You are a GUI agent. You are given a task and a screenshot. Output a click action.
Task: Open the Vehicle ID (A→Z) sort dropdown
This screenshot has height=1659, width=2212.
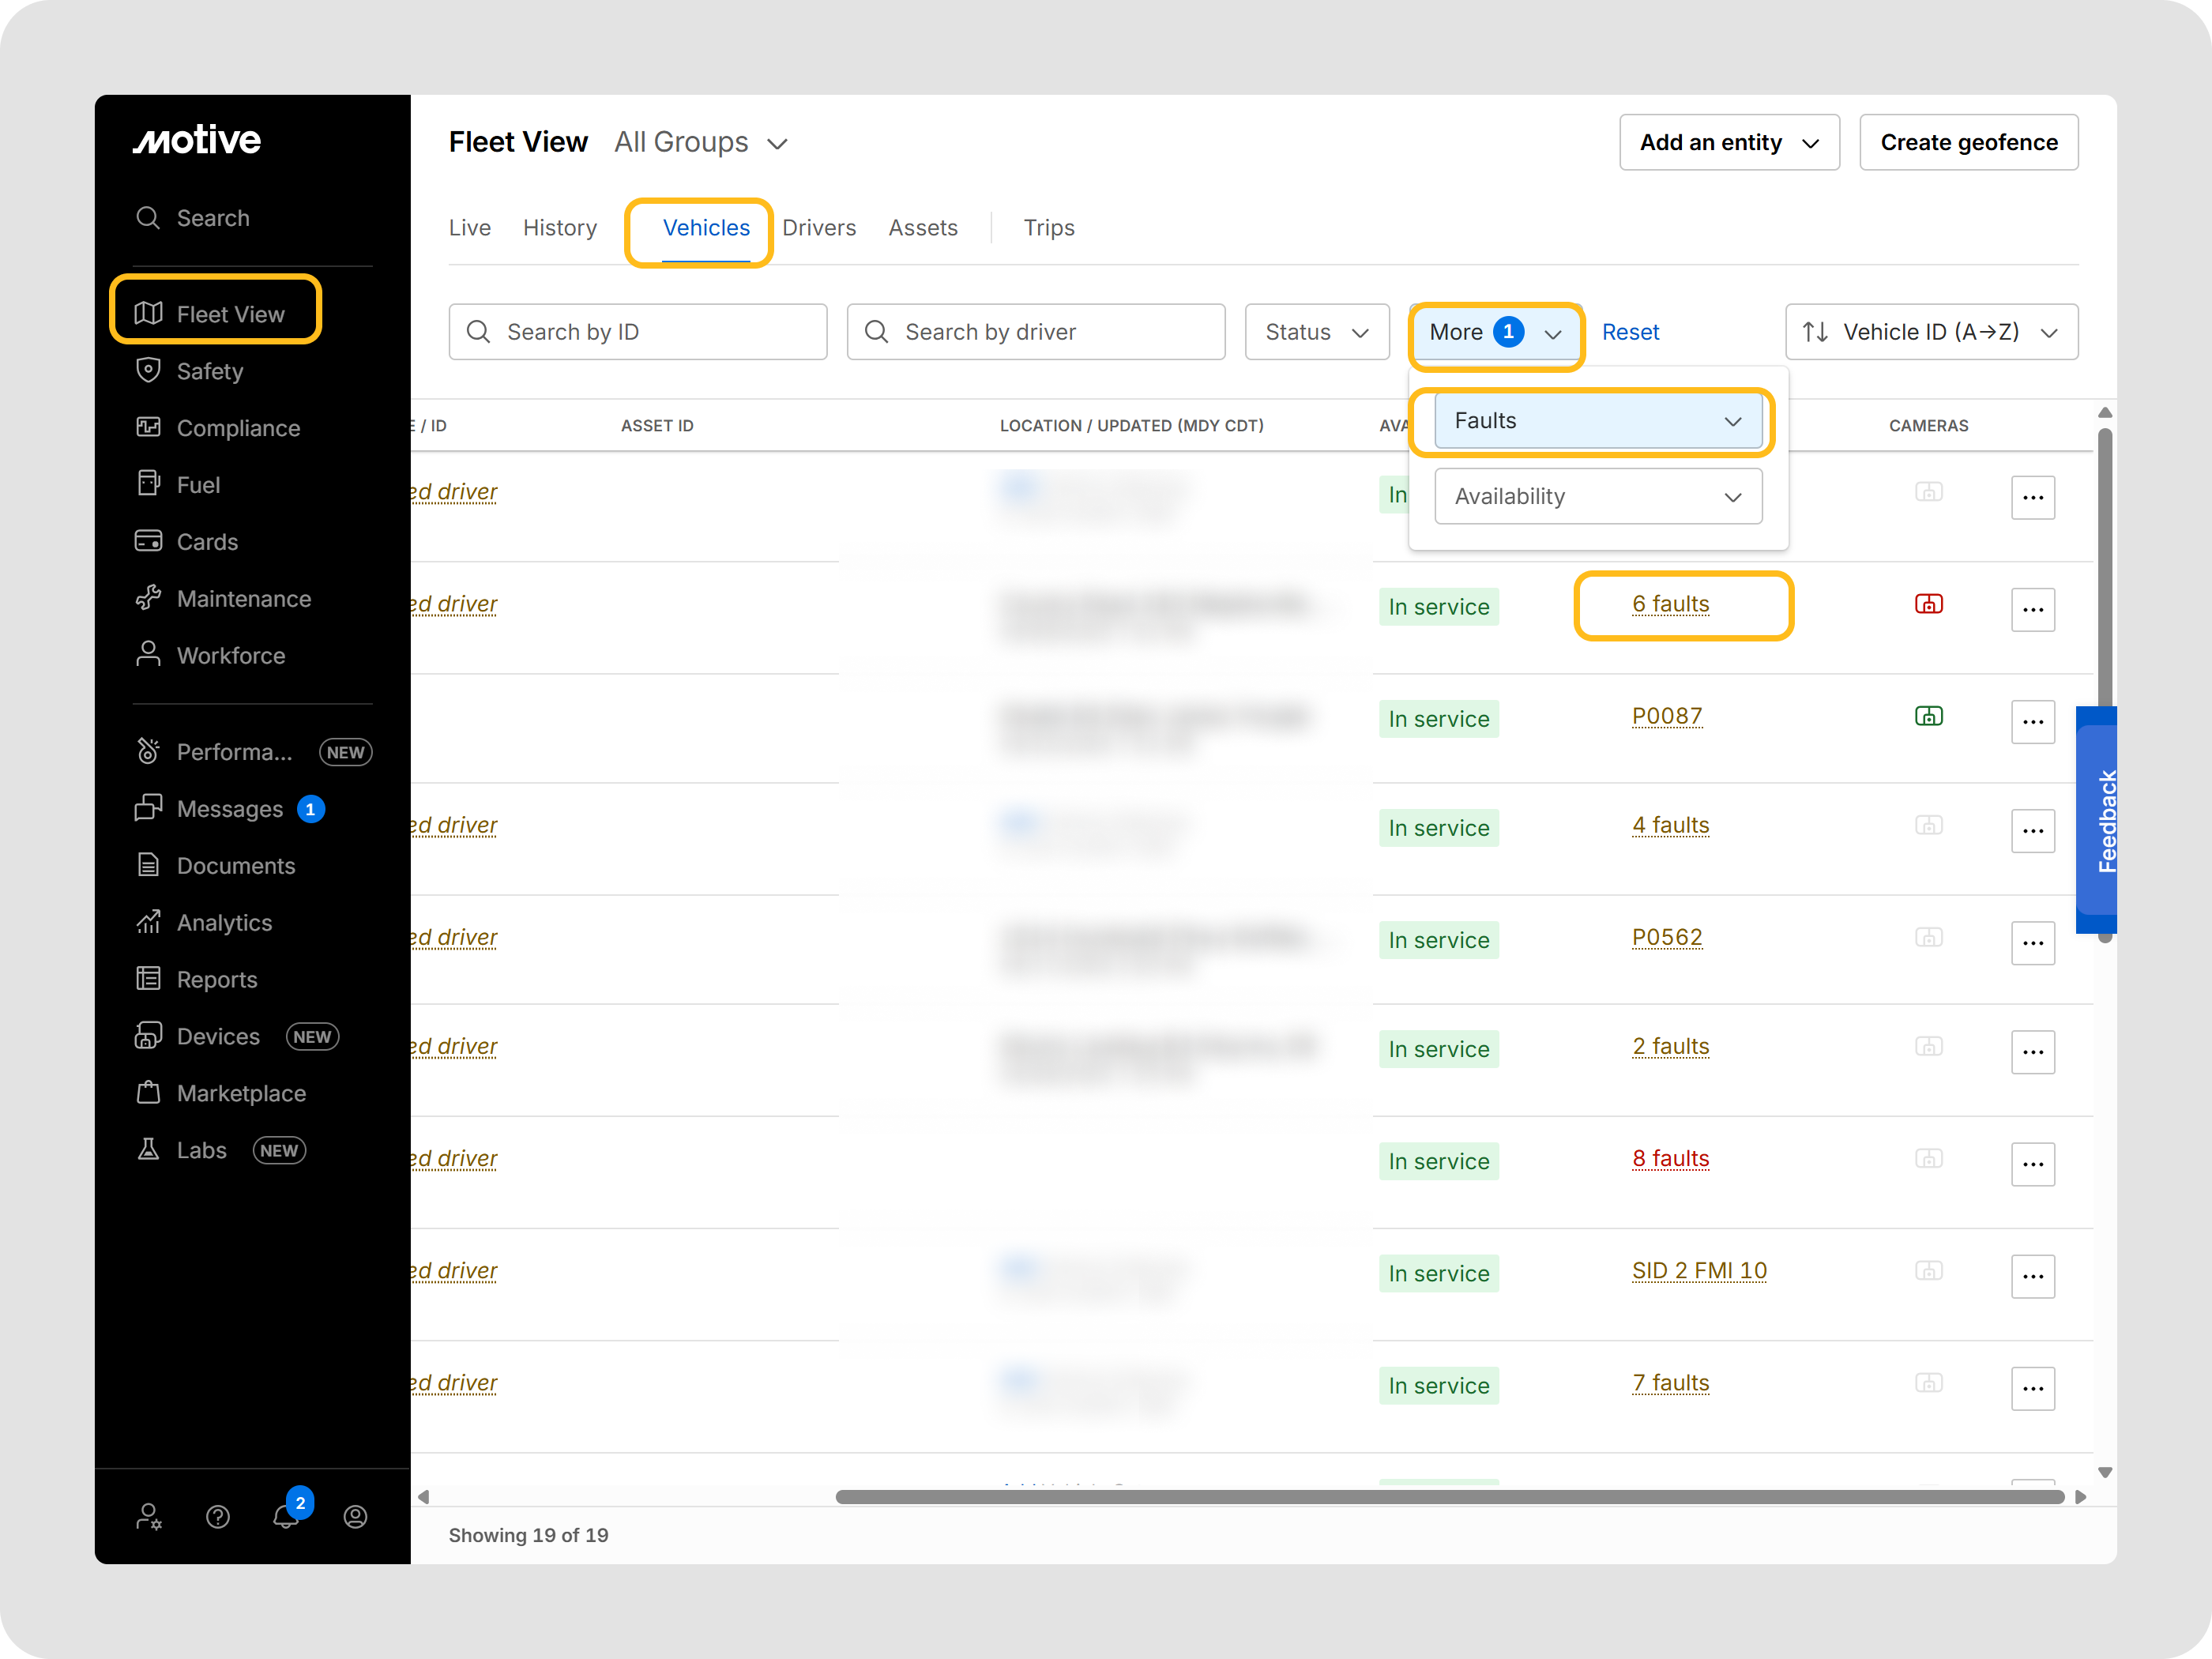coord(1931,332)
